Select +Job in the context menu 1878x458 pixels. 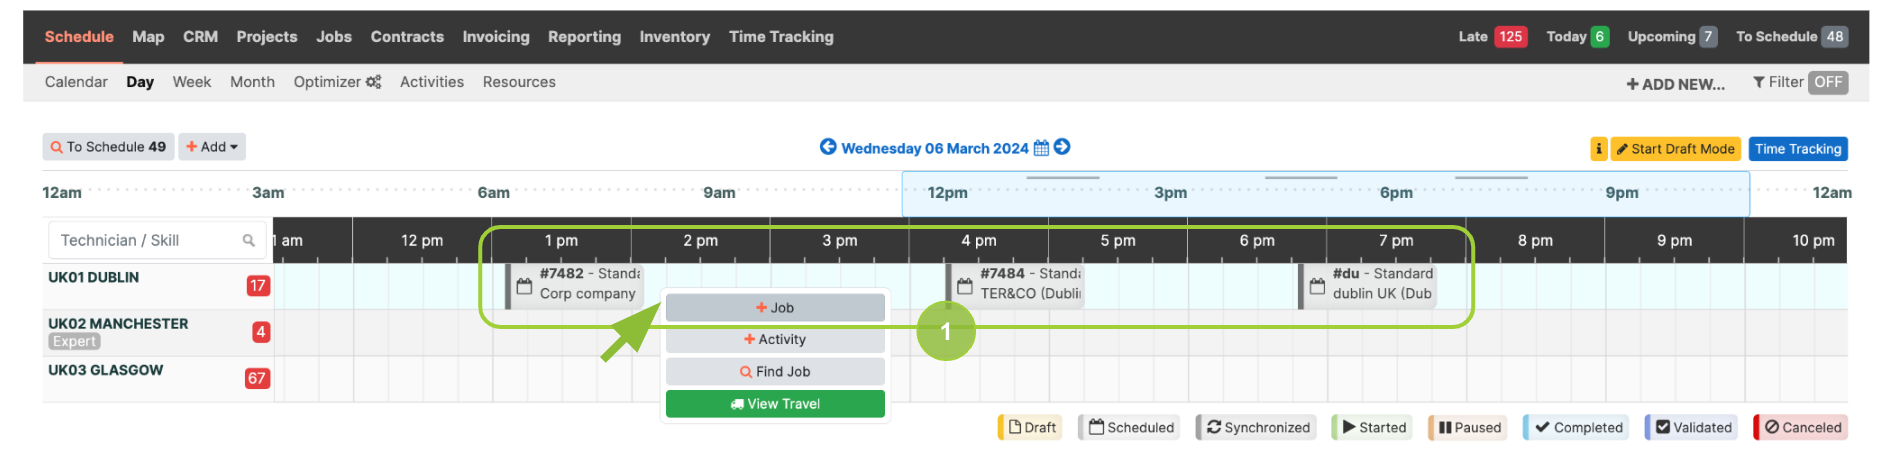(775, 308)
